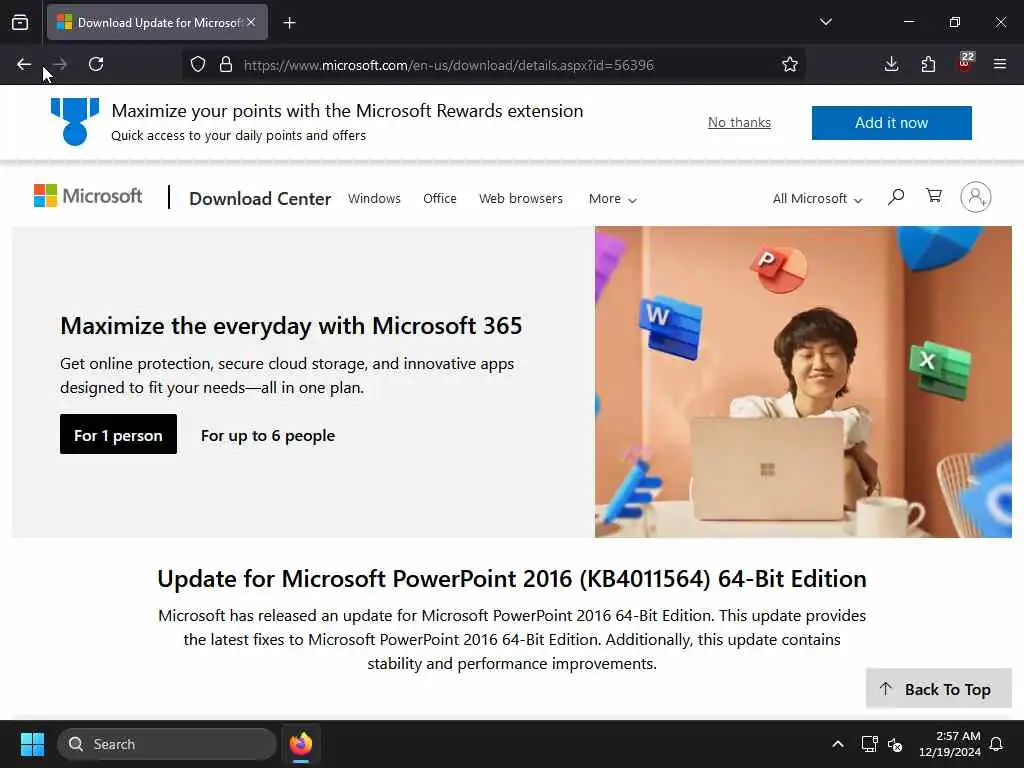The image size is (1024, 768).
Task: Choose the For 1 person button
Action: pyautogui.click(x=118, y=434)
